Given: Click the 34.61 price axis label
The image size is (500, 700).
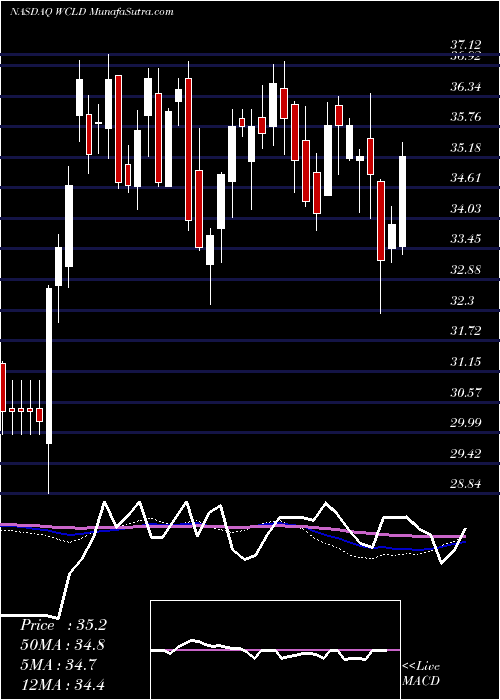Looking at the screenshot, I should coord(466,178).
